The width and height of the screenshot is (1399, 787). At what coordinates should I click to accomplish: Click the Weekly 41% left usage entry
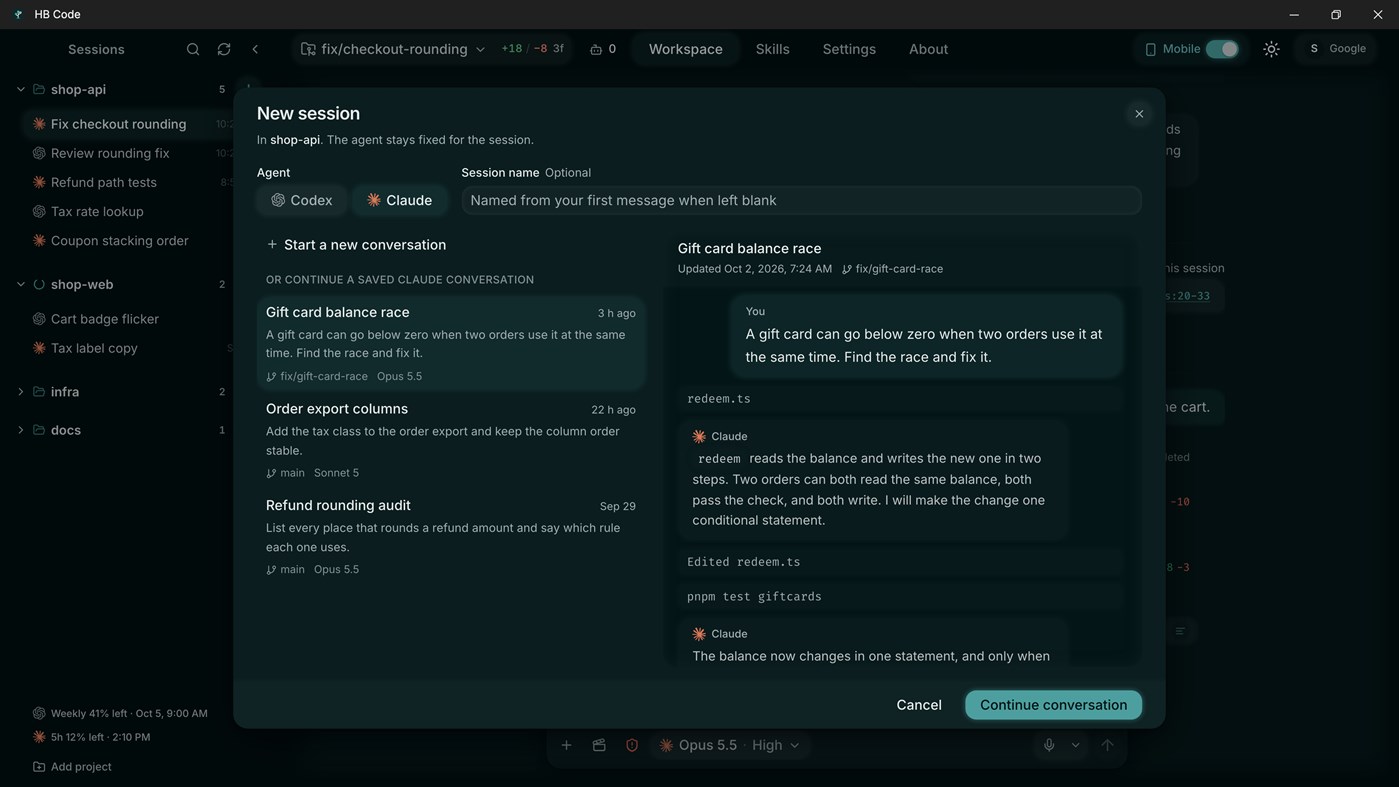[120, 713]
